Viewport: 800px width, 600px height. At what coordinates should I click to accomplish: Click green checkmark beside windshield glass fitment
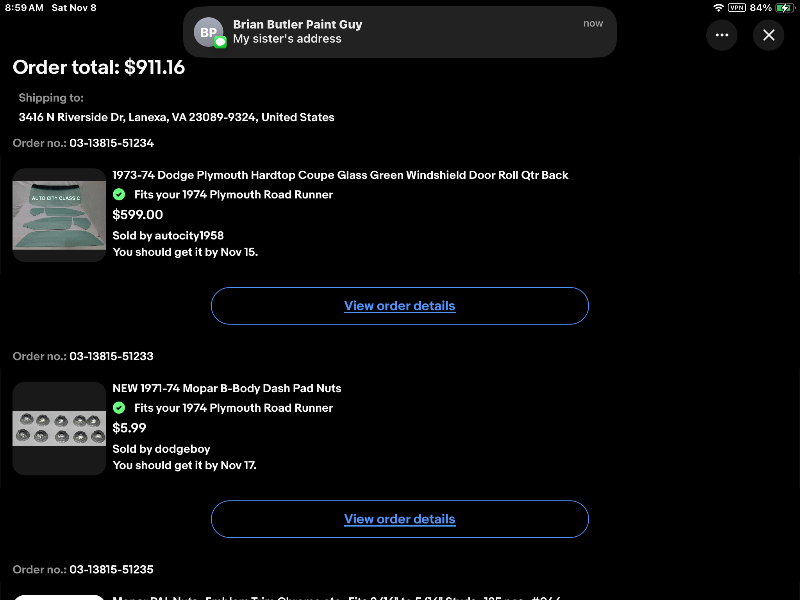pos(119,195)
